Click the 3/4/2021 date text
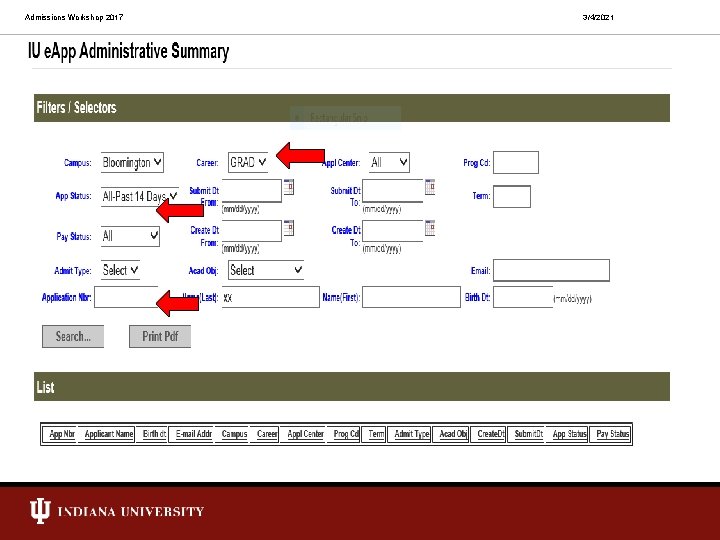Screen dimensions: 720x540 pyautogui.click(x=598, y=17)
